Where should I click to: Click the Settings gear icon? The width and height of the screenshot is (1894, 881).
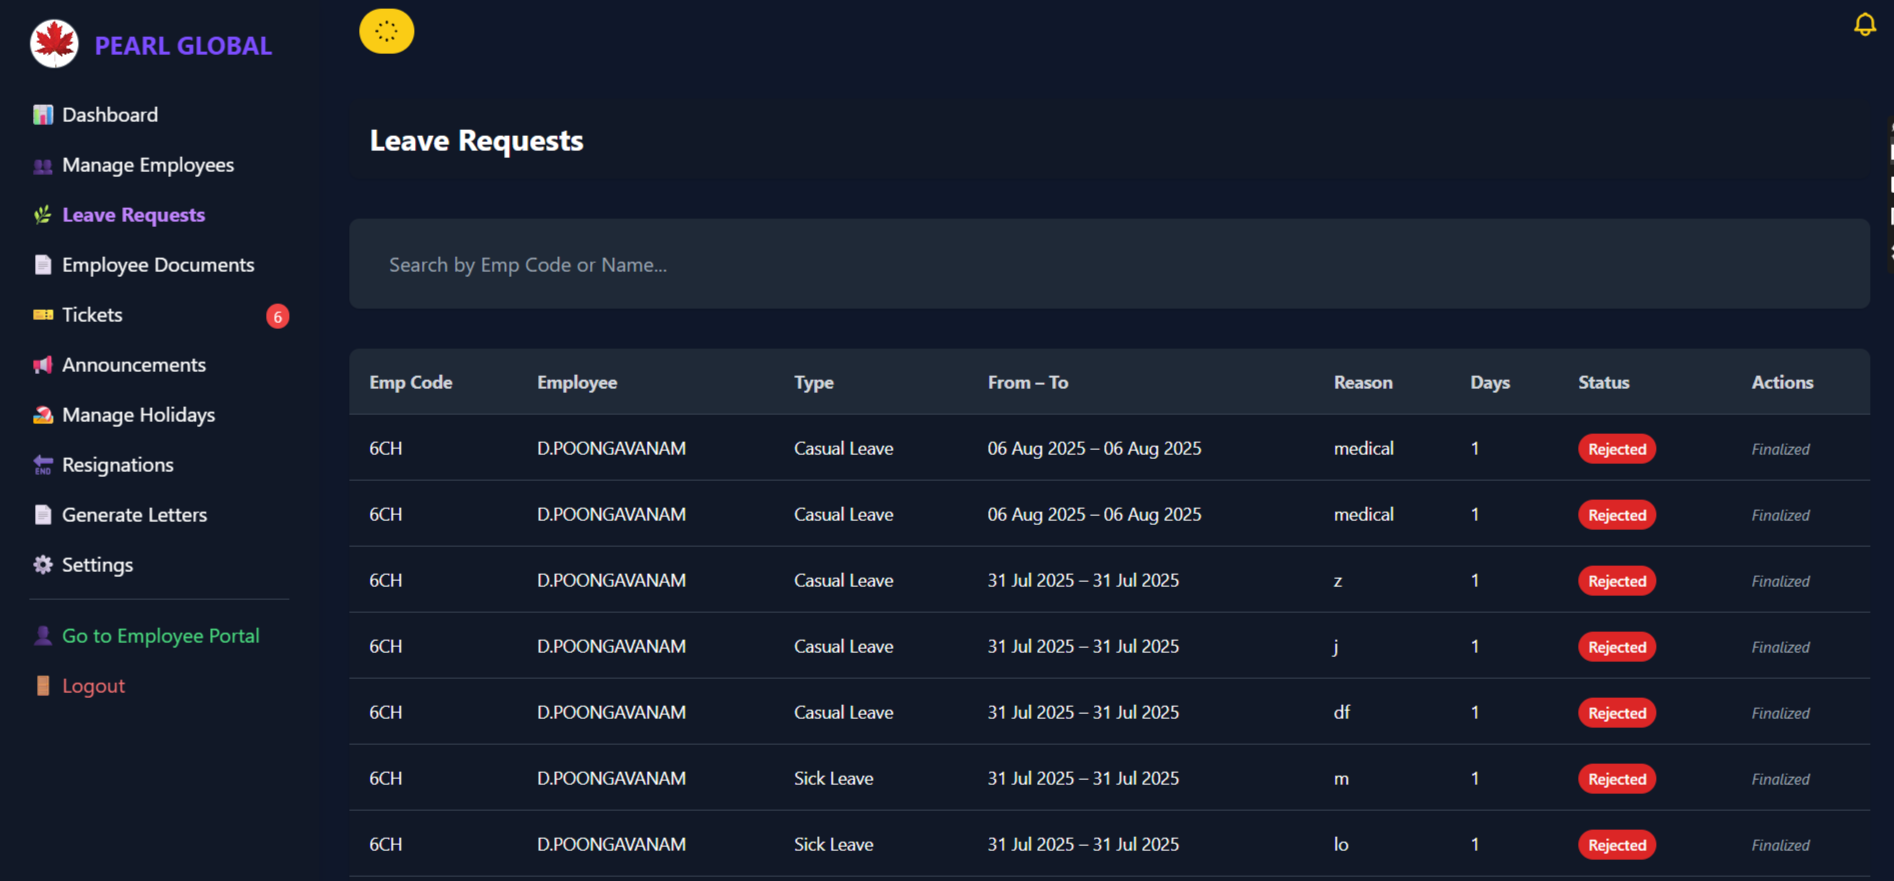pyautogui.click(x=42, y=565)
